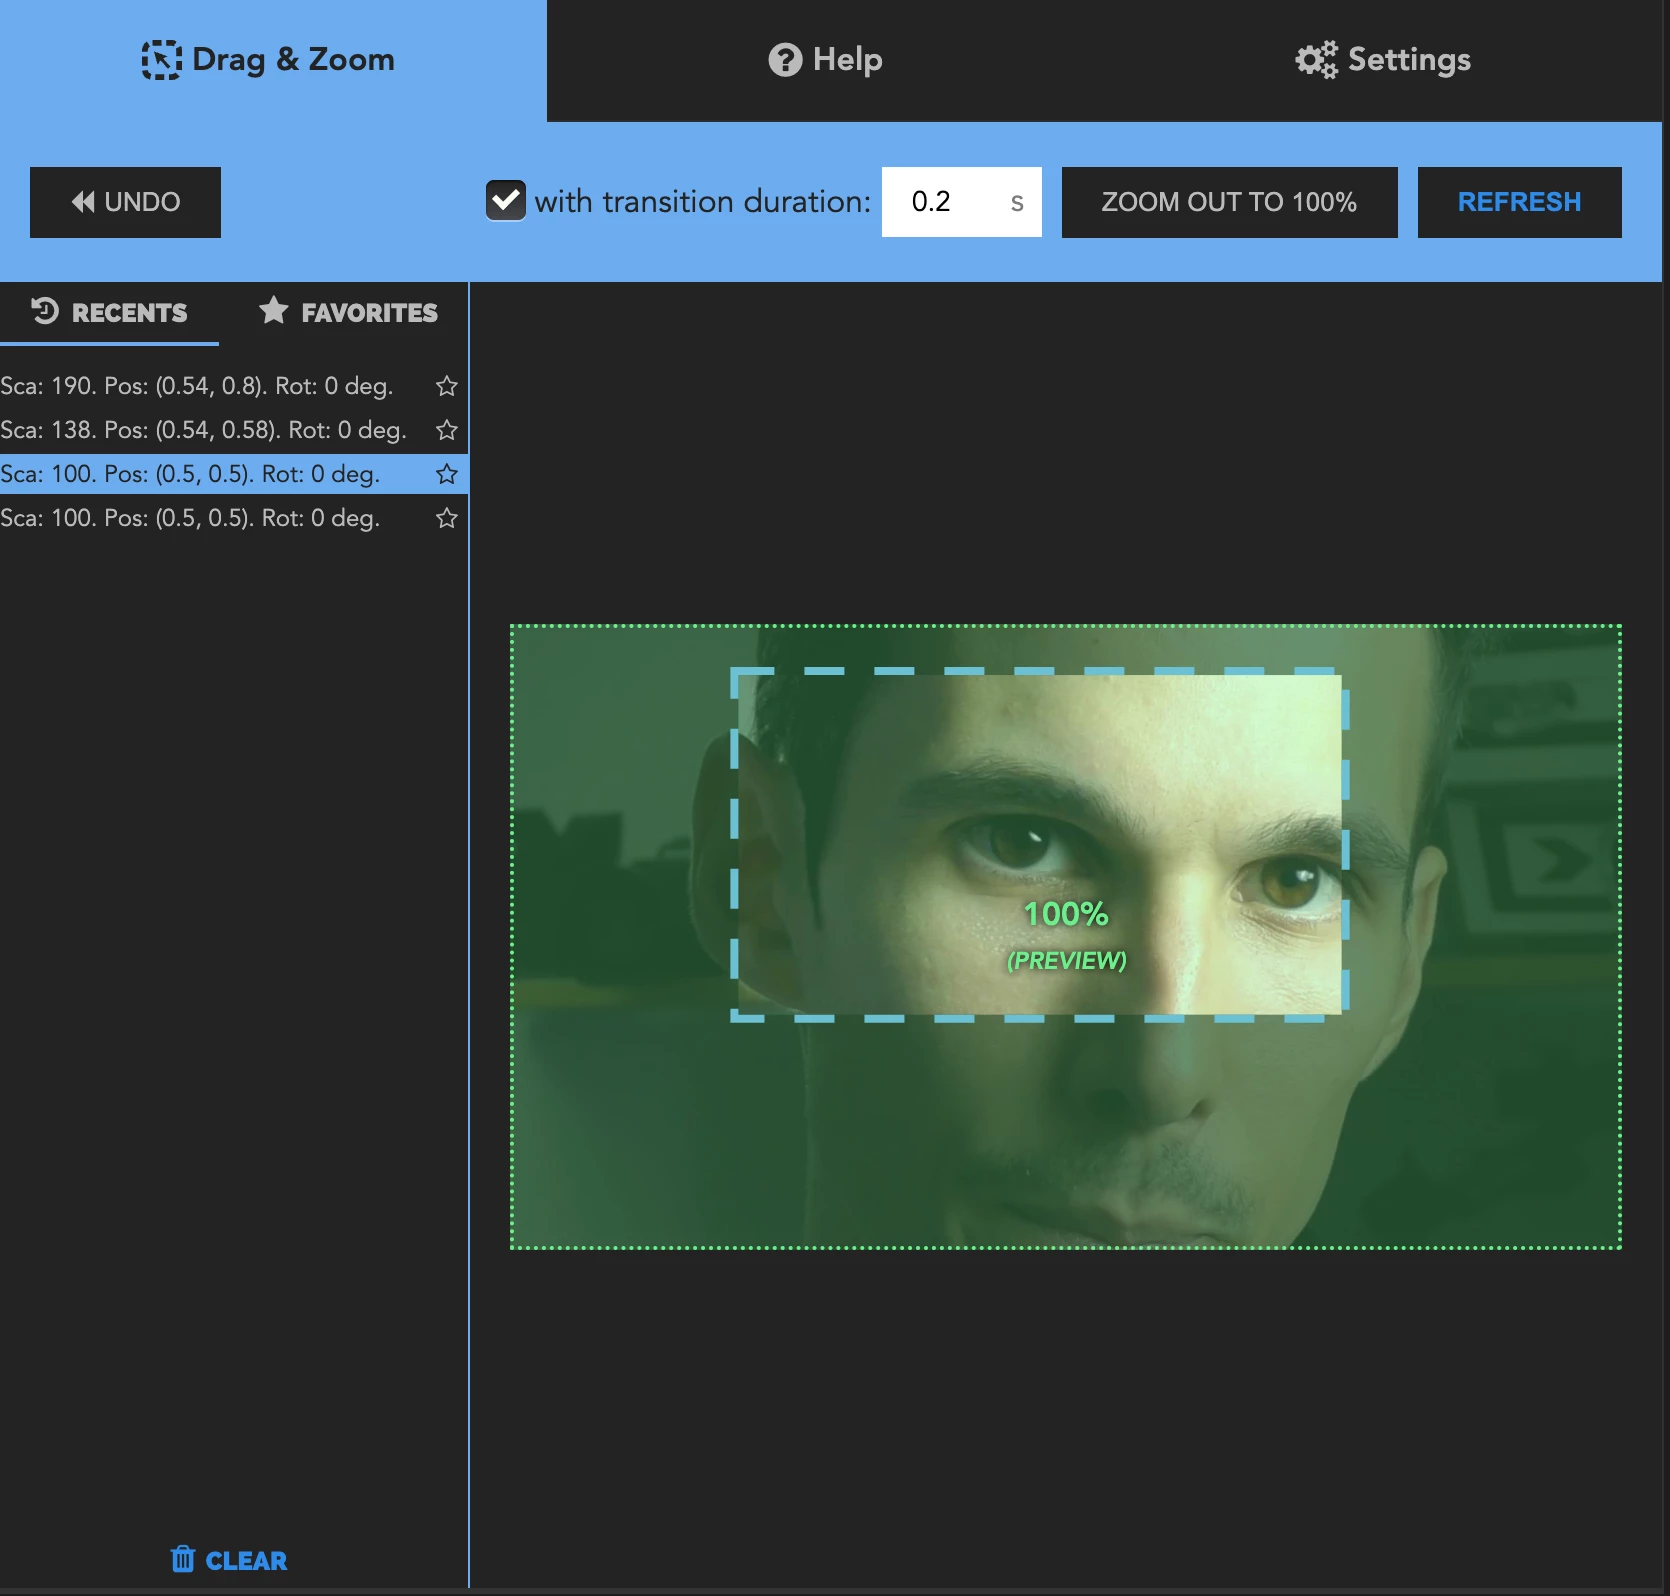Viewport: 1670px width, 1596px height.
Task: Open the Drag & Zoom tab
Action: [x=273, y=60]
